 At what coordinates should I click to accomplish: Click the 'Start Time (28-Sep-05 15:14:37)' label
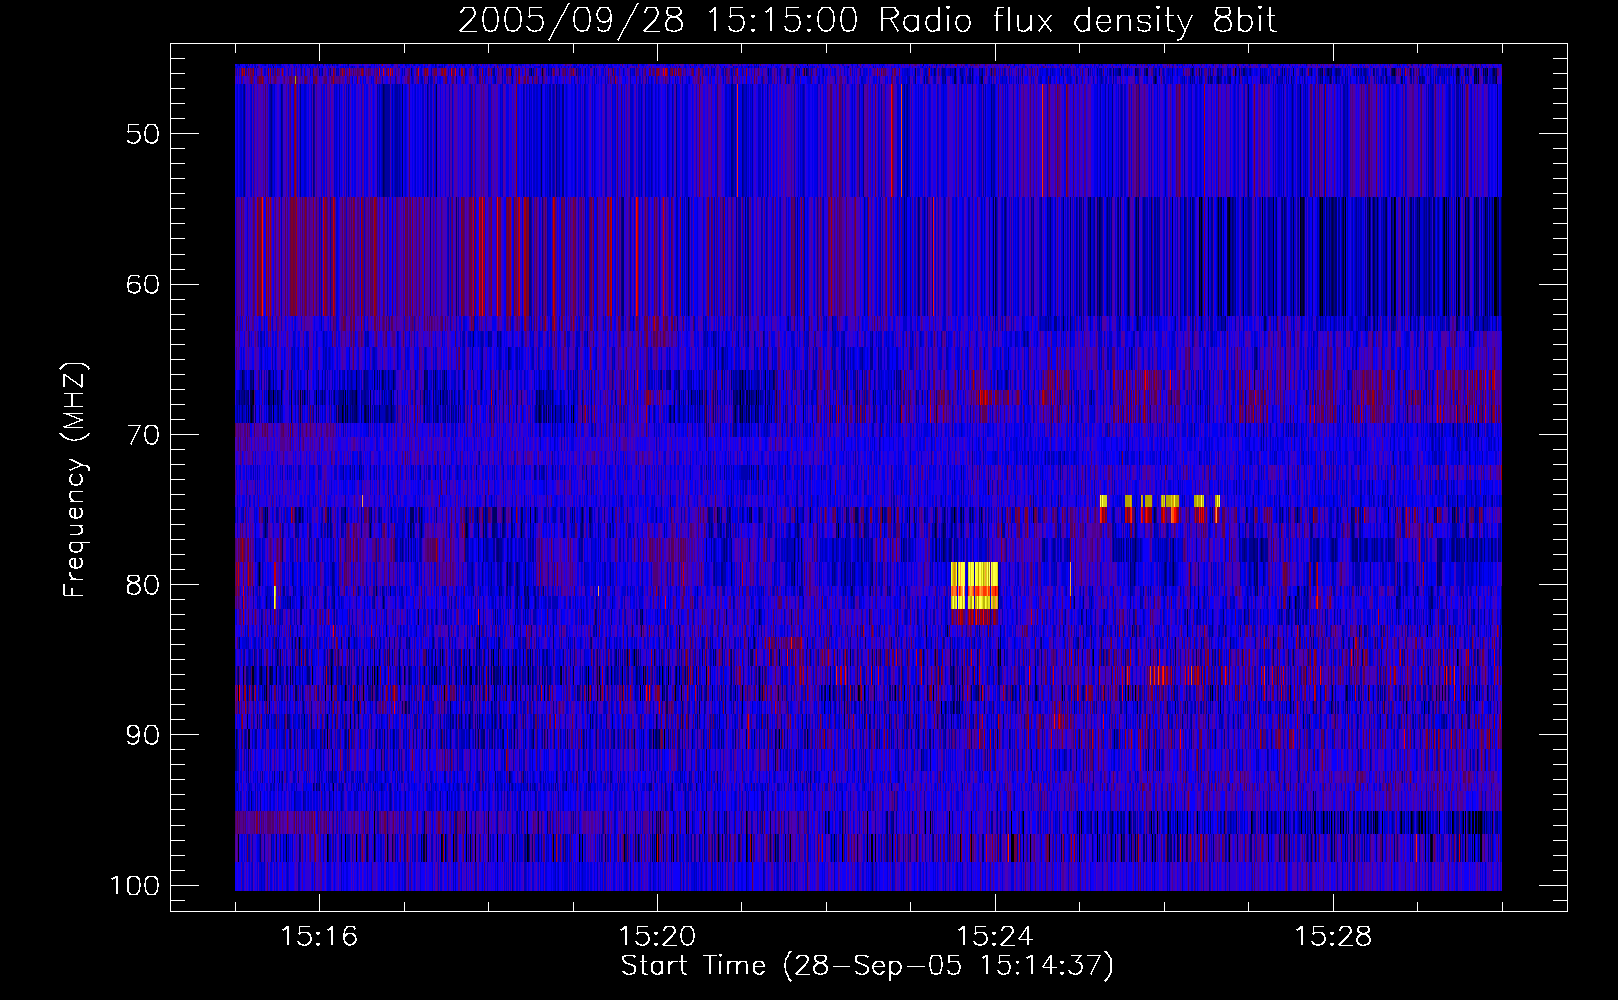867,966
